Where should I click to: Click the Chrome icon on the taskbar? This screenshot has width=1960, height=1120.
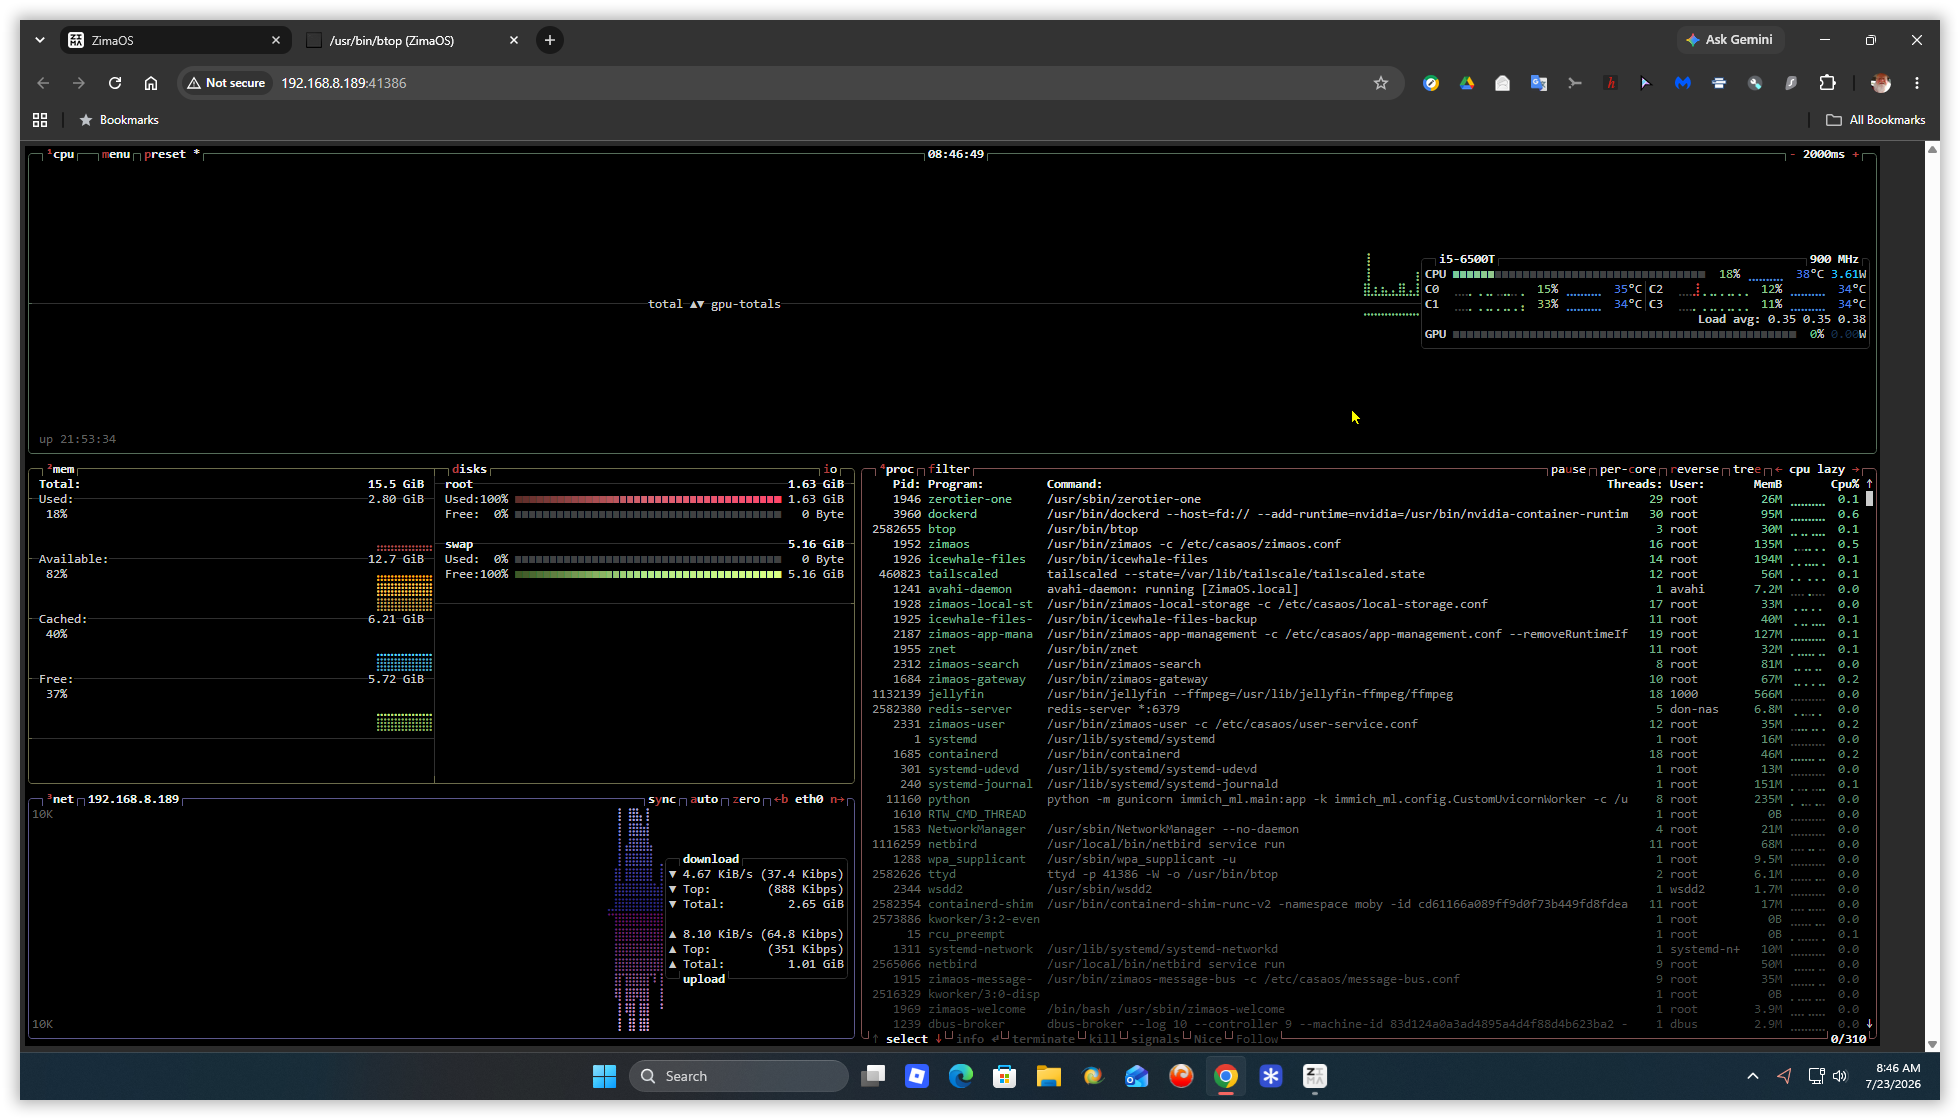click(1226, 1076)
